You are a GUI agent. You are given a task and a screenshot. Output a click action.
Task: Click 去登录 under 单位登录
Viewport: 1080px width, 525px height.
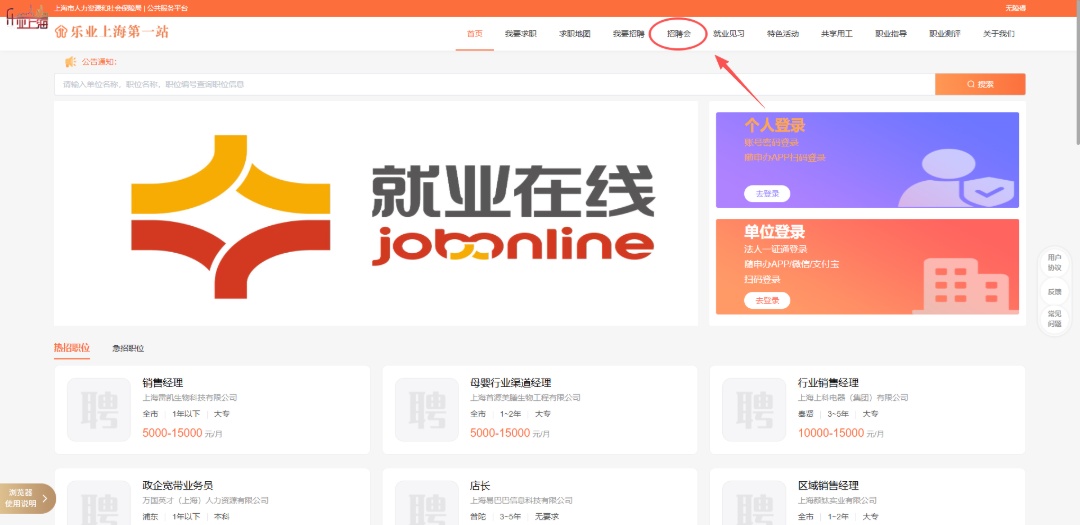coord(767,300)
